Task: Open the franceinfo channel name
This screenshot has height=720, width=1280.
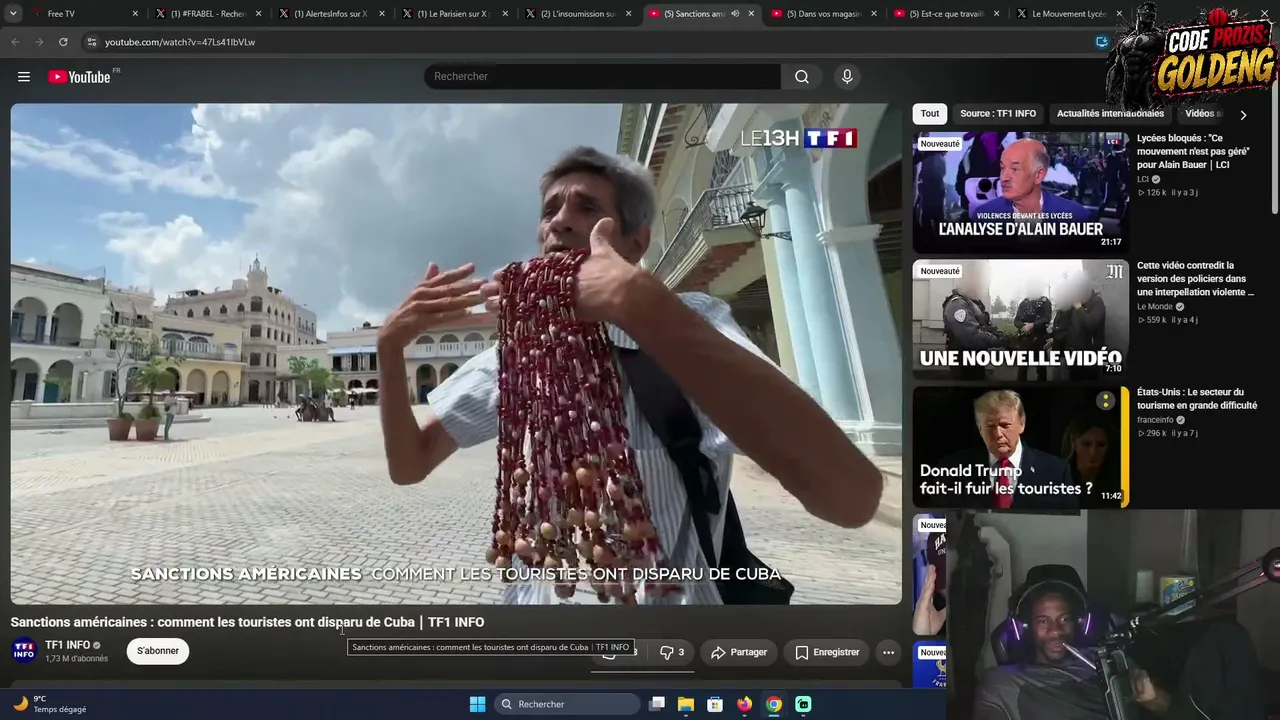Action: pos(1155,420)
